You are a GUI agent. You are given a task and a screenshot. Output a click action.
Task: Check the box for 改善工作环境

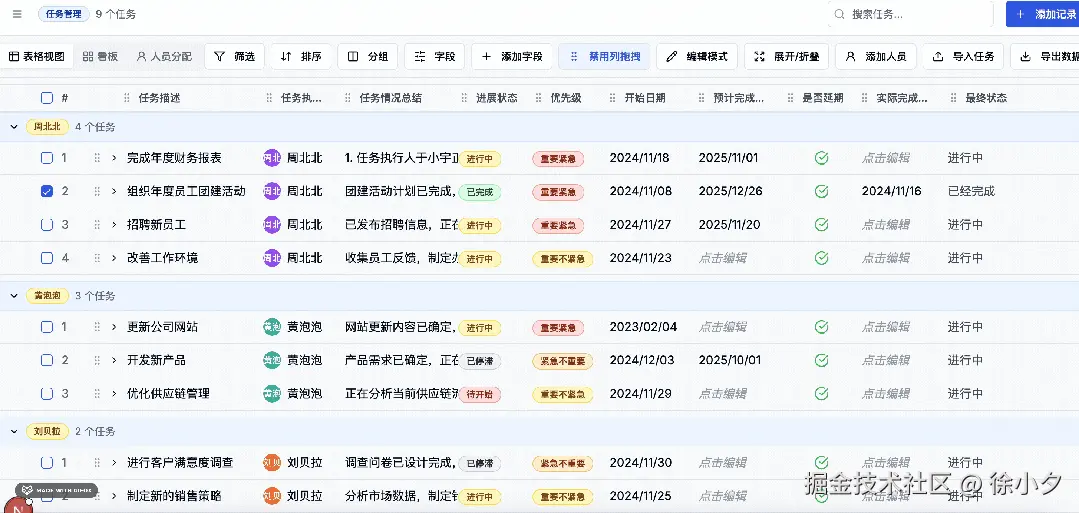click(47, 258)
